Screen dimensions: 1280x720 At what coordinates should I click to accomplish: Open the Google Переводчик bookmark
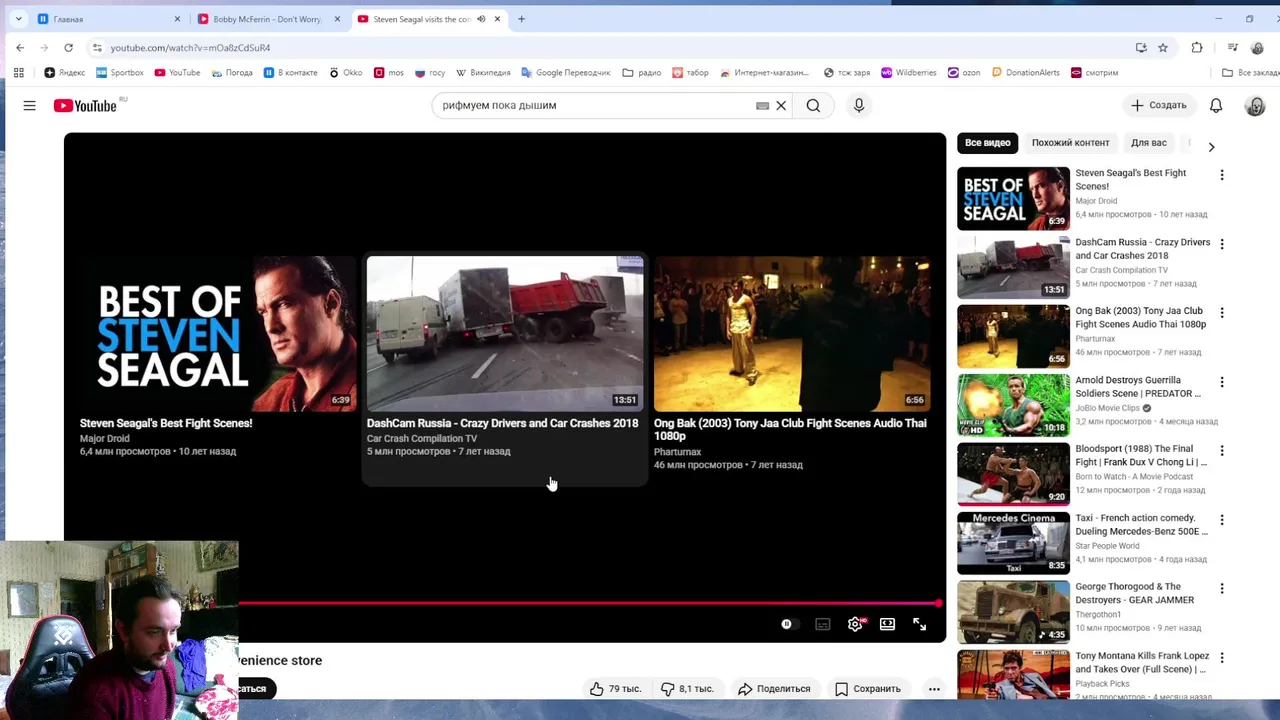[x=566, y=72]
